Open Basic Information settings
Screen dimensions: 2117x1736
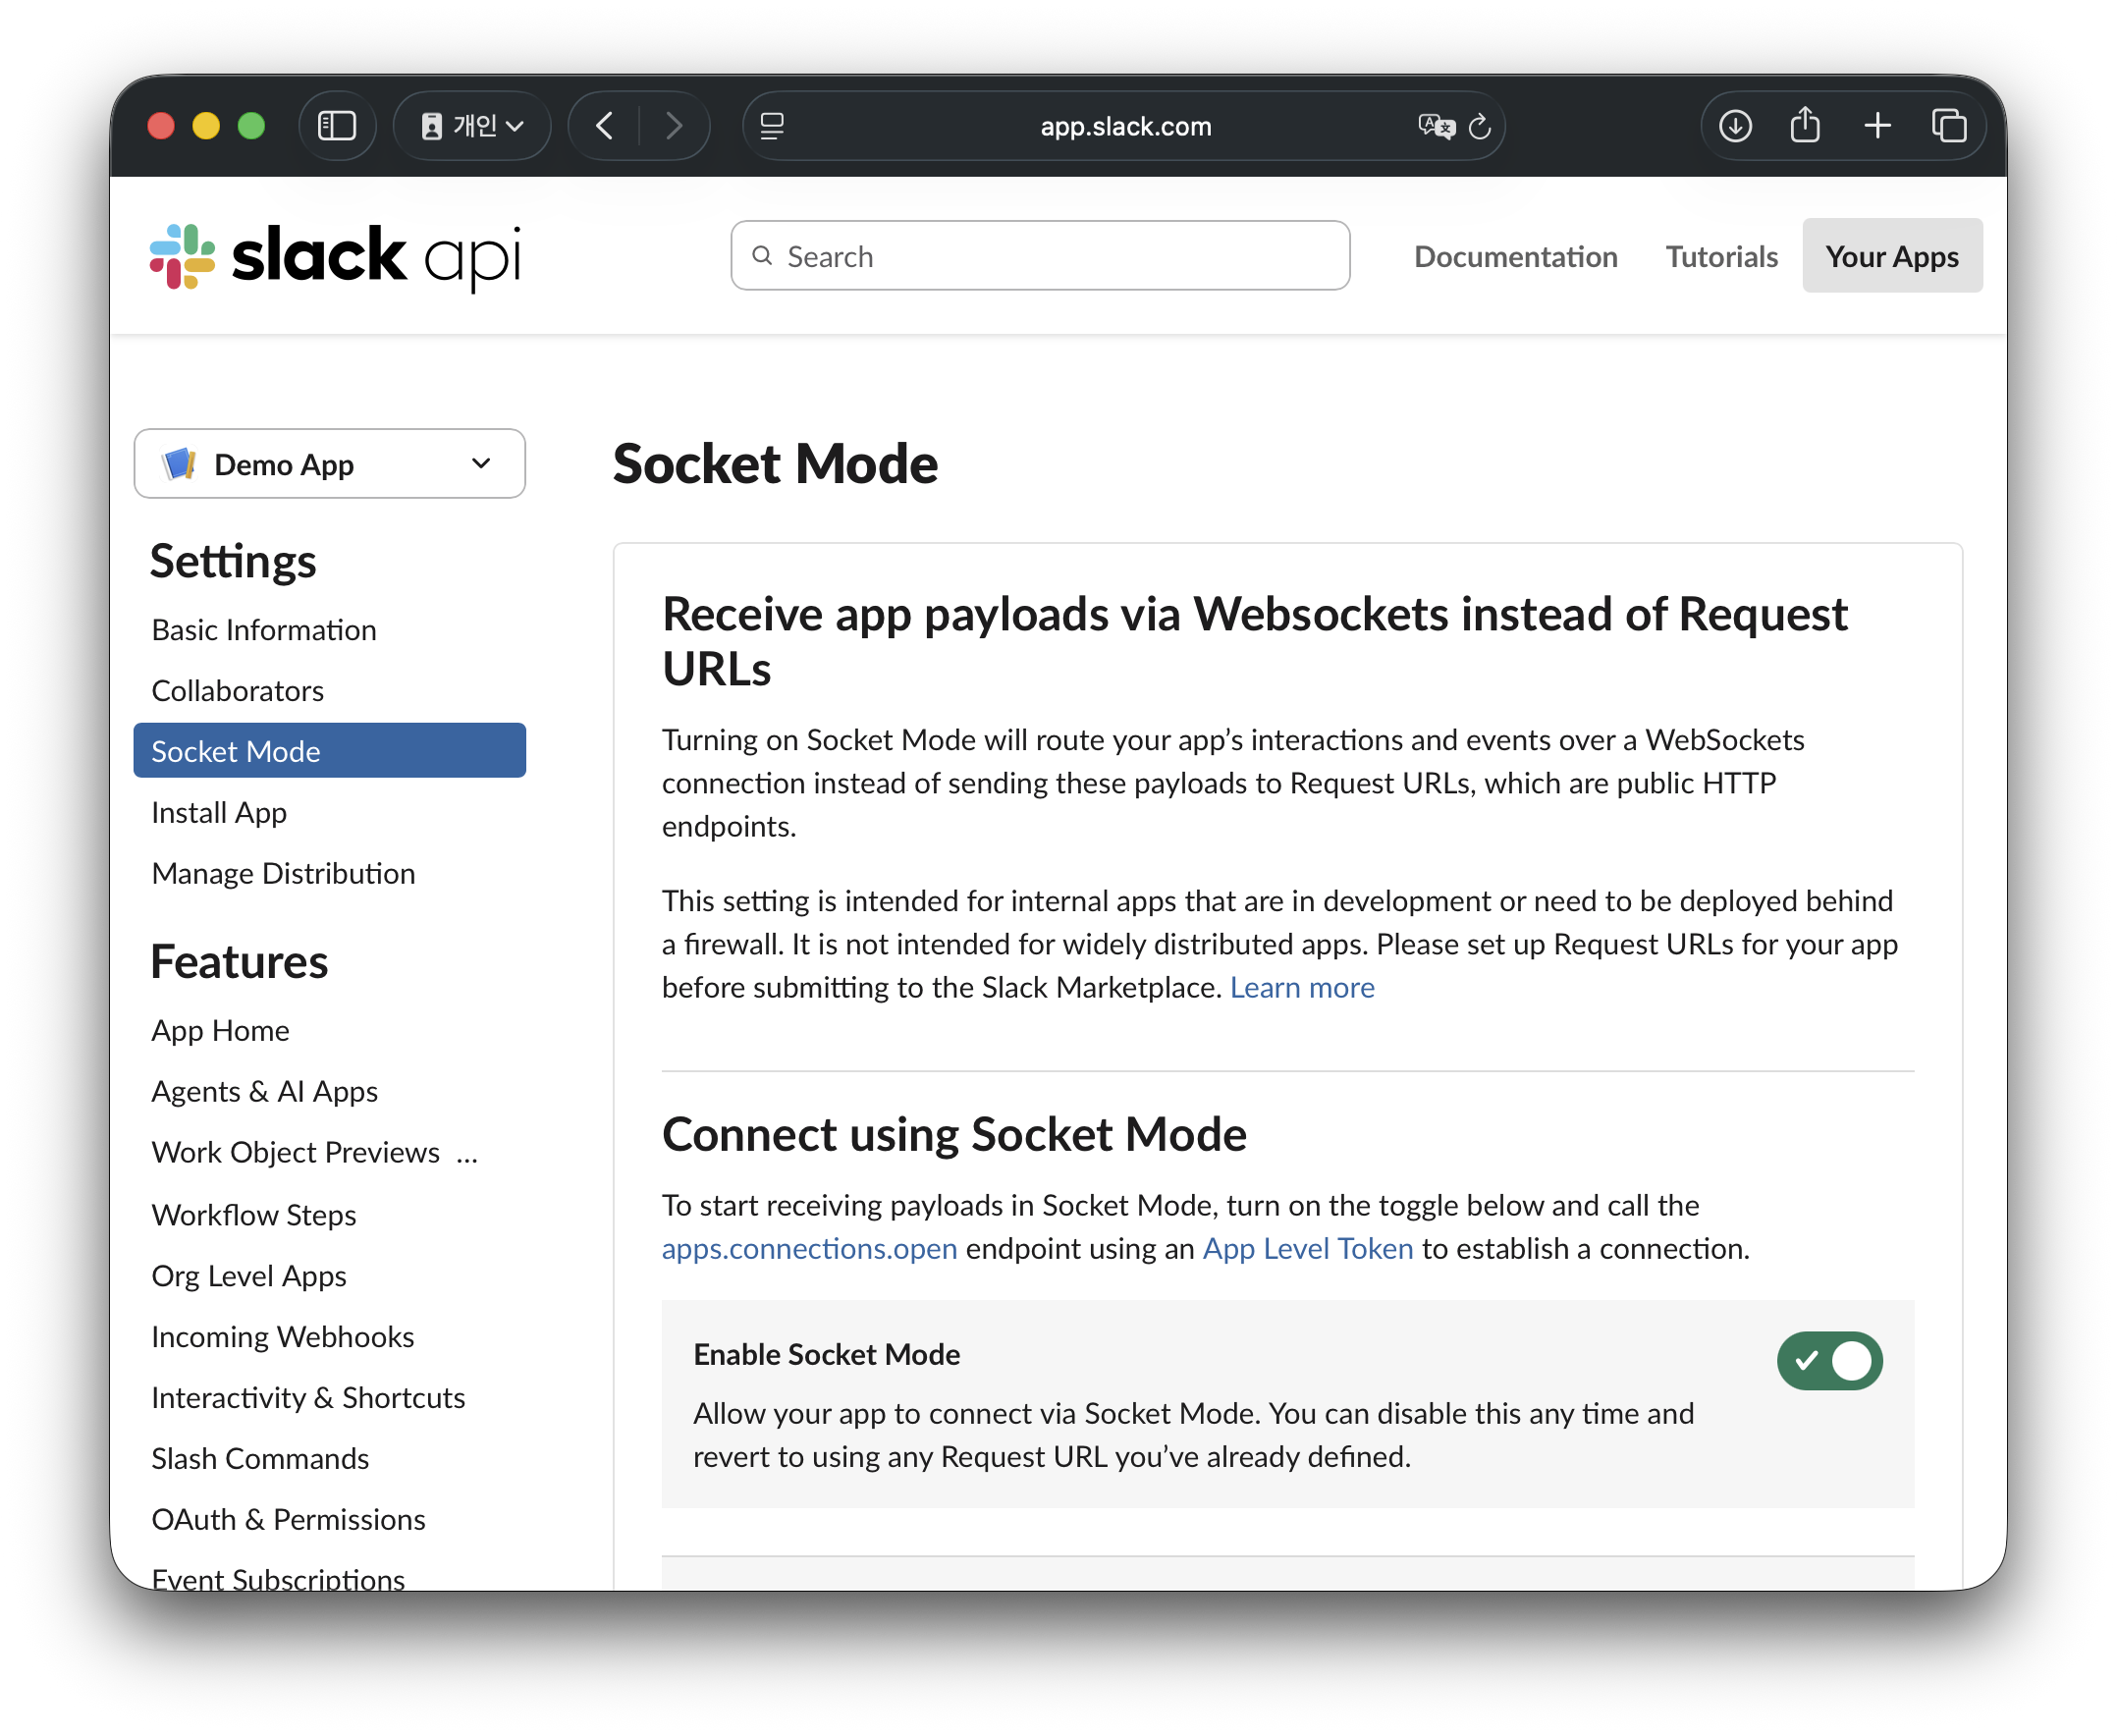click(x=264, y=630)
